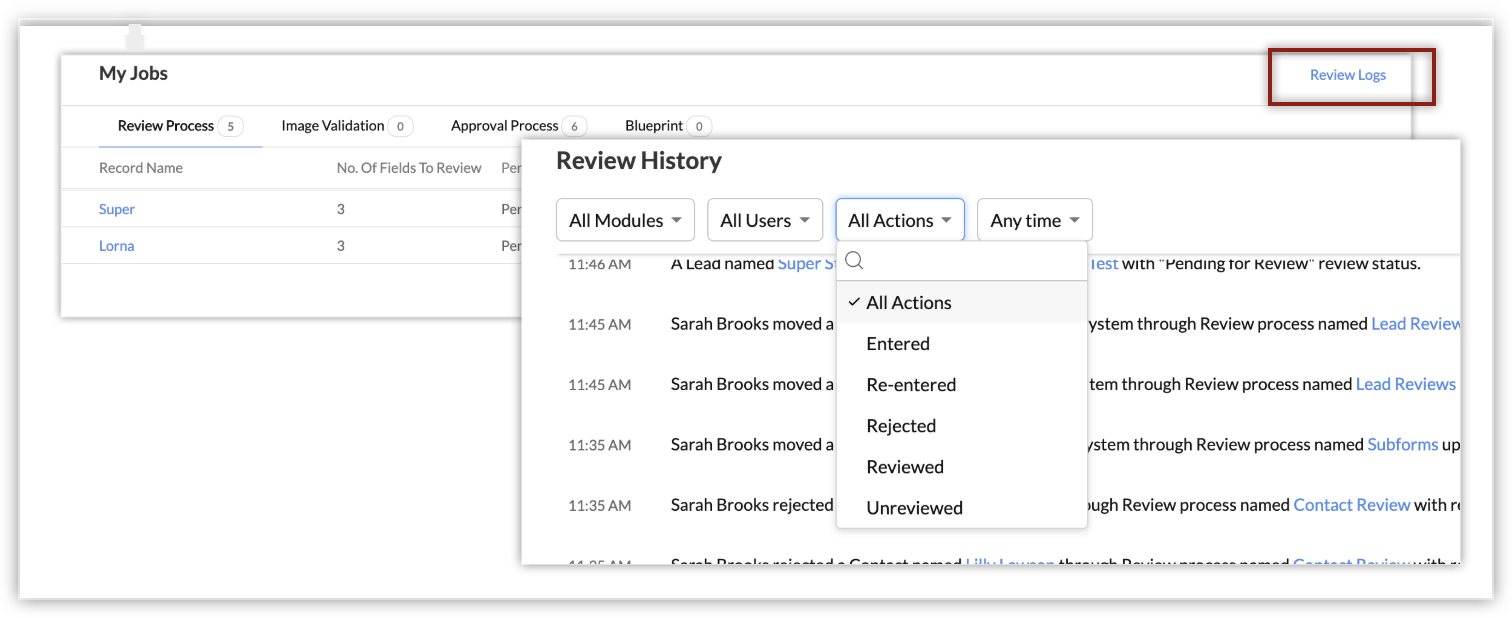Select the Re-entered action filter
1512x618 pixels.
[x=961, y=384]
